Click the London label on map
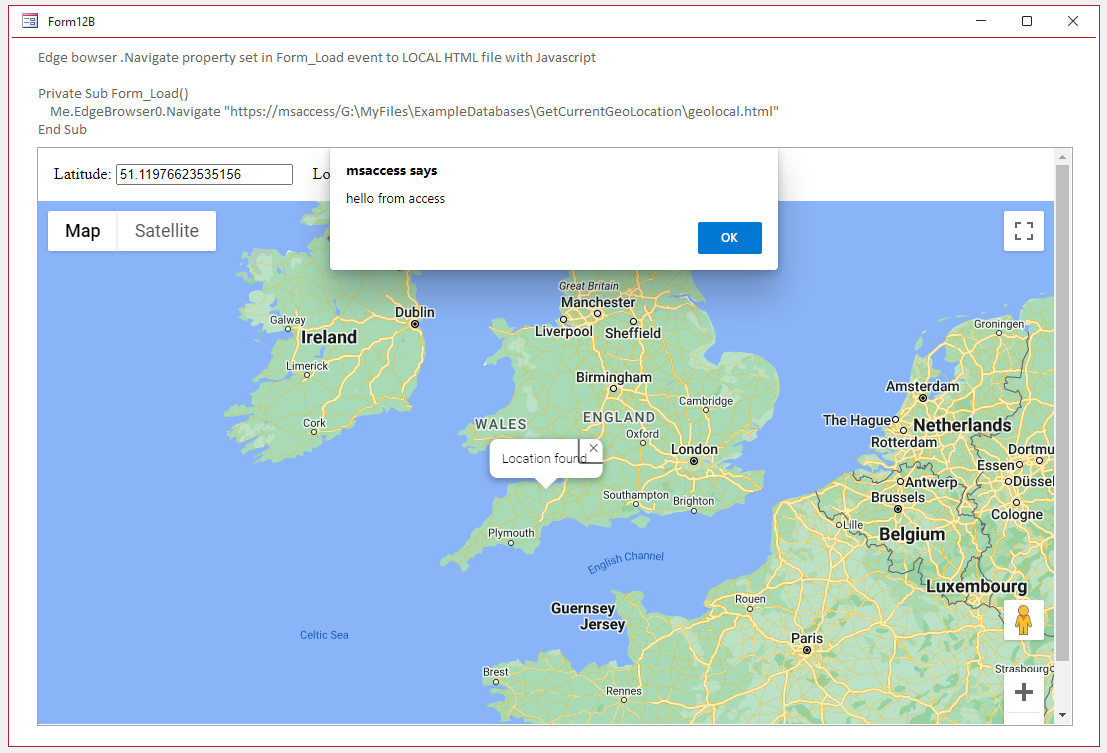Viewport: 1107px width, 753px height. 694,450
